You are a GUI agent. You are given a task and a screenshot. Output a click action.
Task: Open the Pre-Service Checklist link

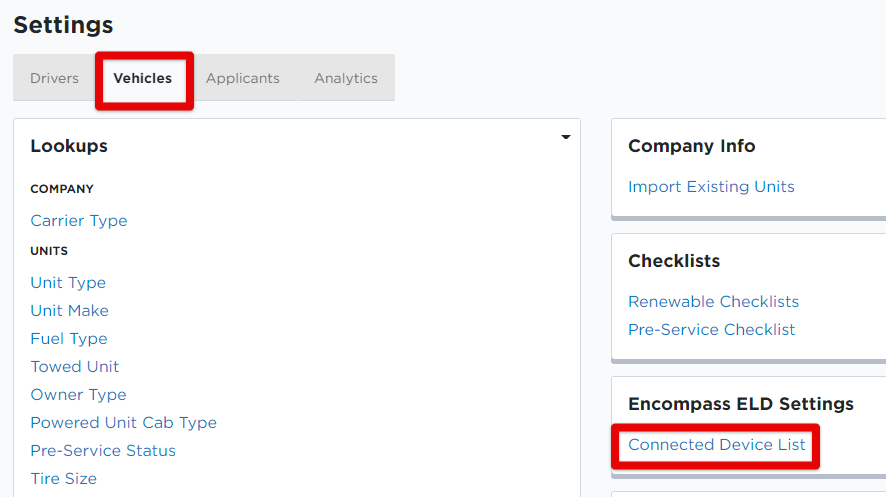712,330
